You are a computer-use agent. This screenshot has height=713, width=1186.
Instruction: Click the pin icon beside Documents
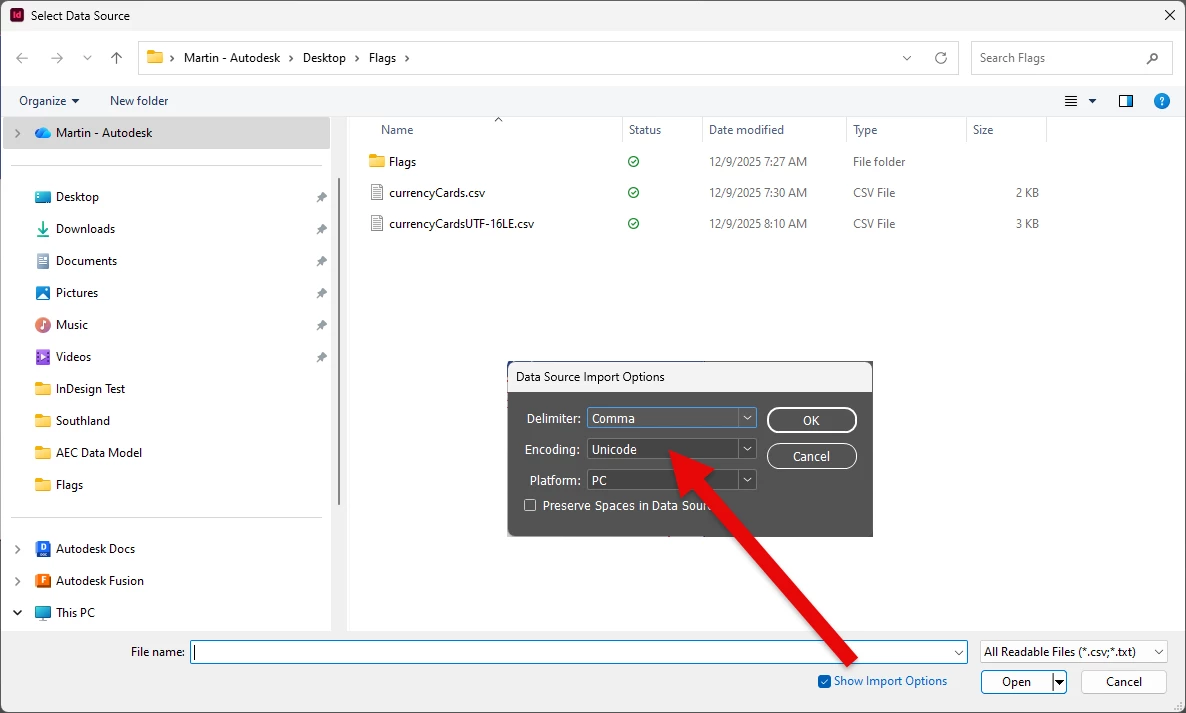pos(321,261)
